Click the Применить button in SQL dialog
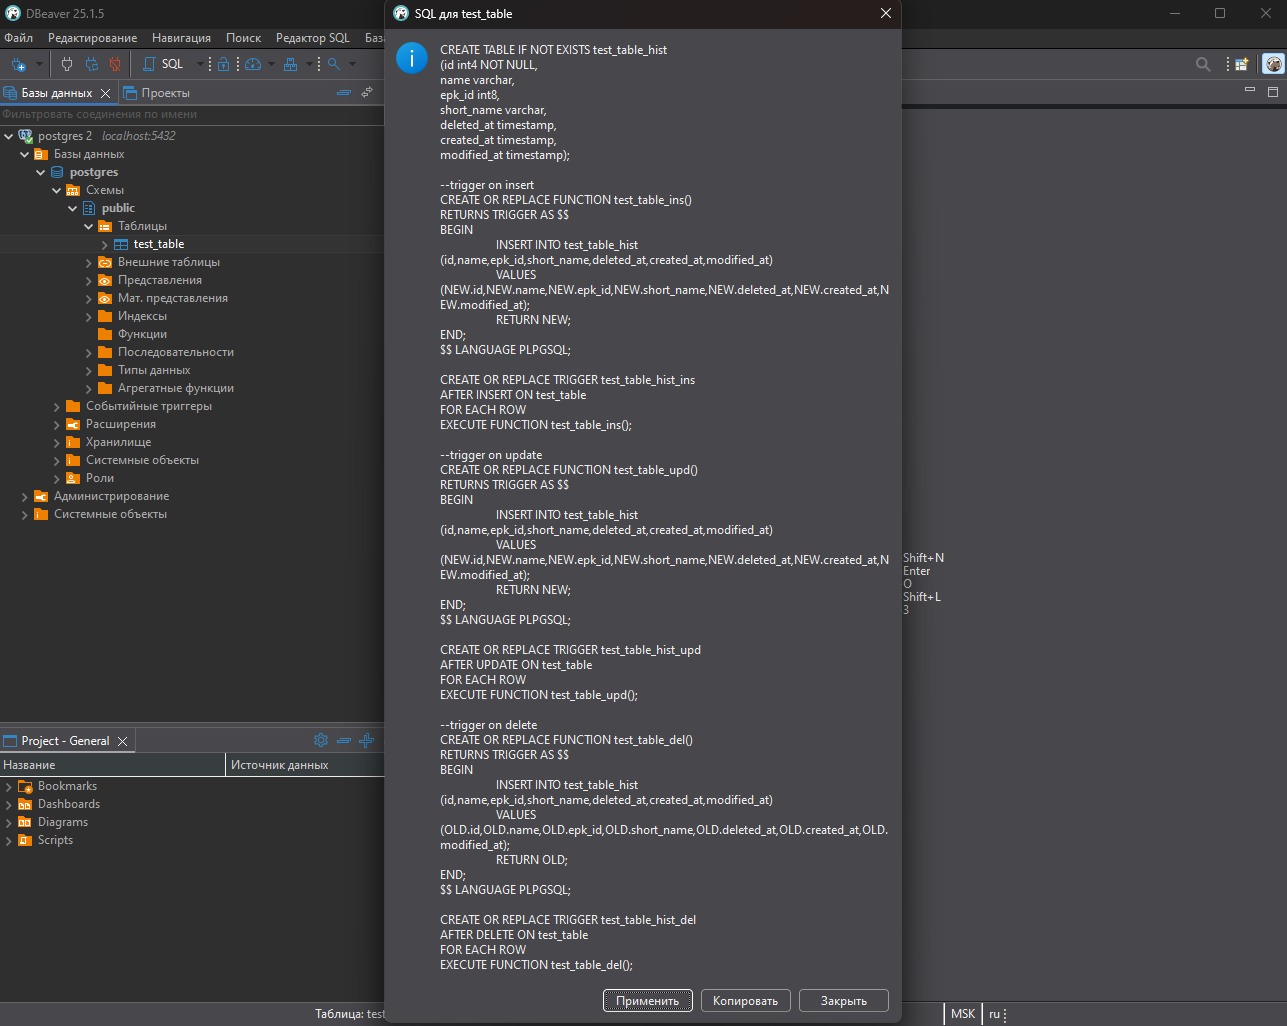 [x=648, y=1001]
